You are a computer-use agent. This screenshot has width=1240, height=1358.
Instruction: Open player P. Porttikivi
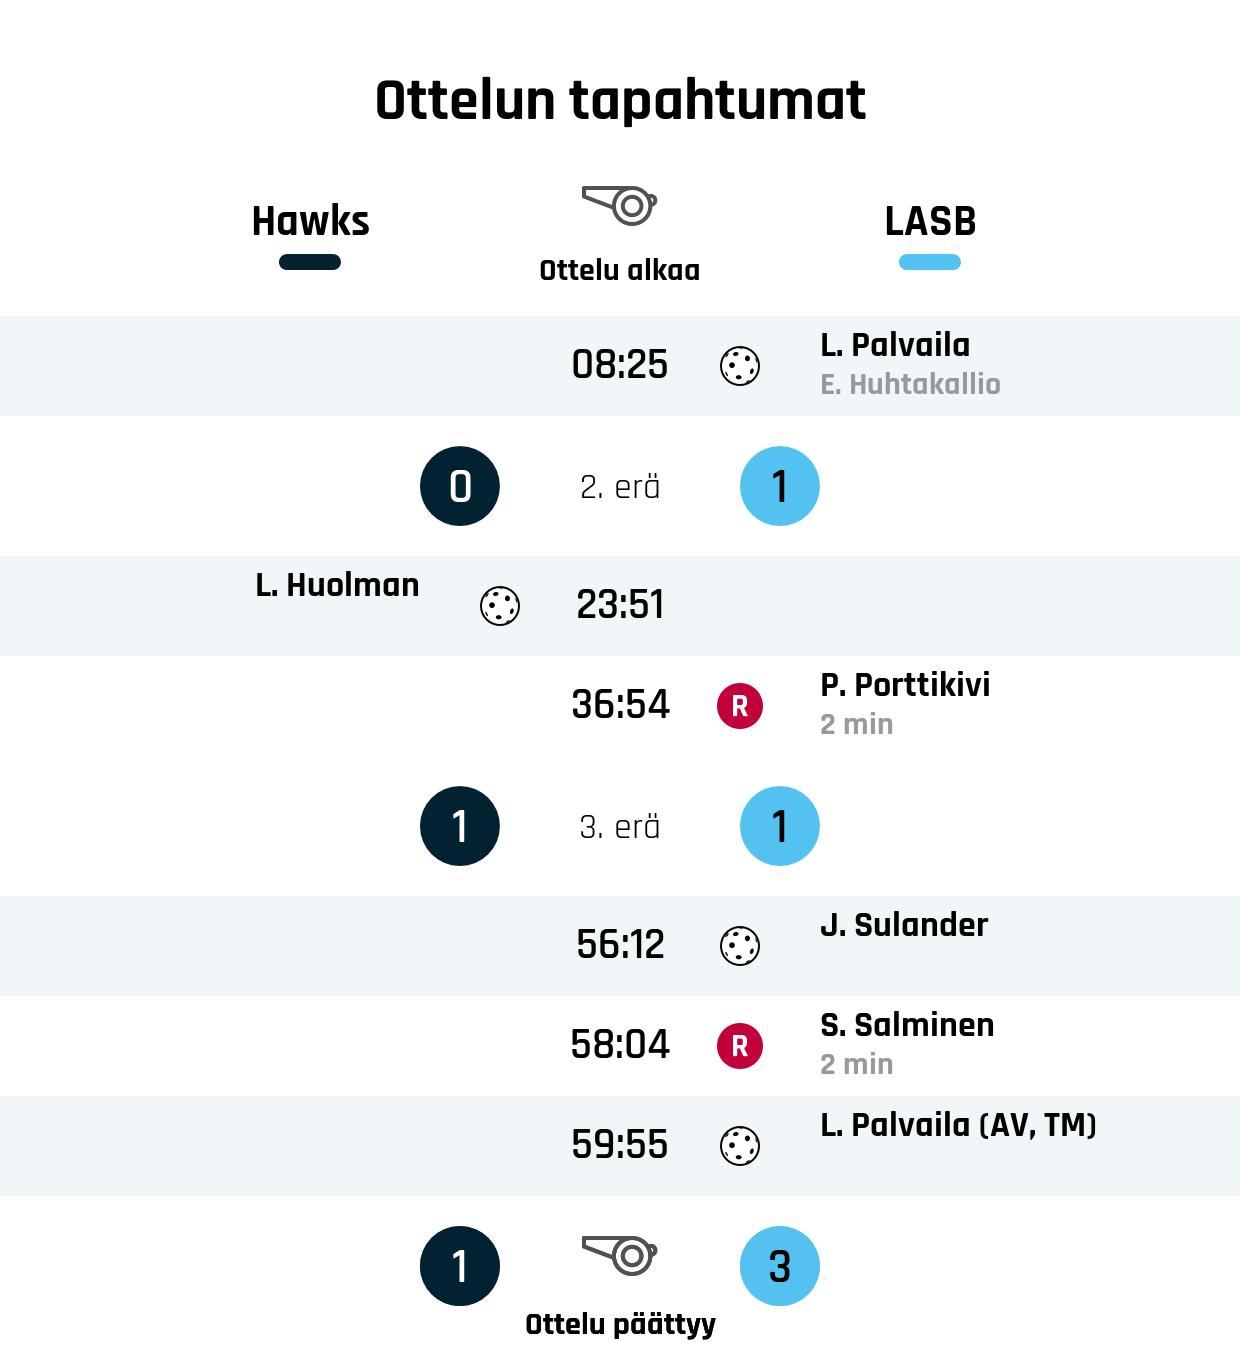(x=905, y=685)
